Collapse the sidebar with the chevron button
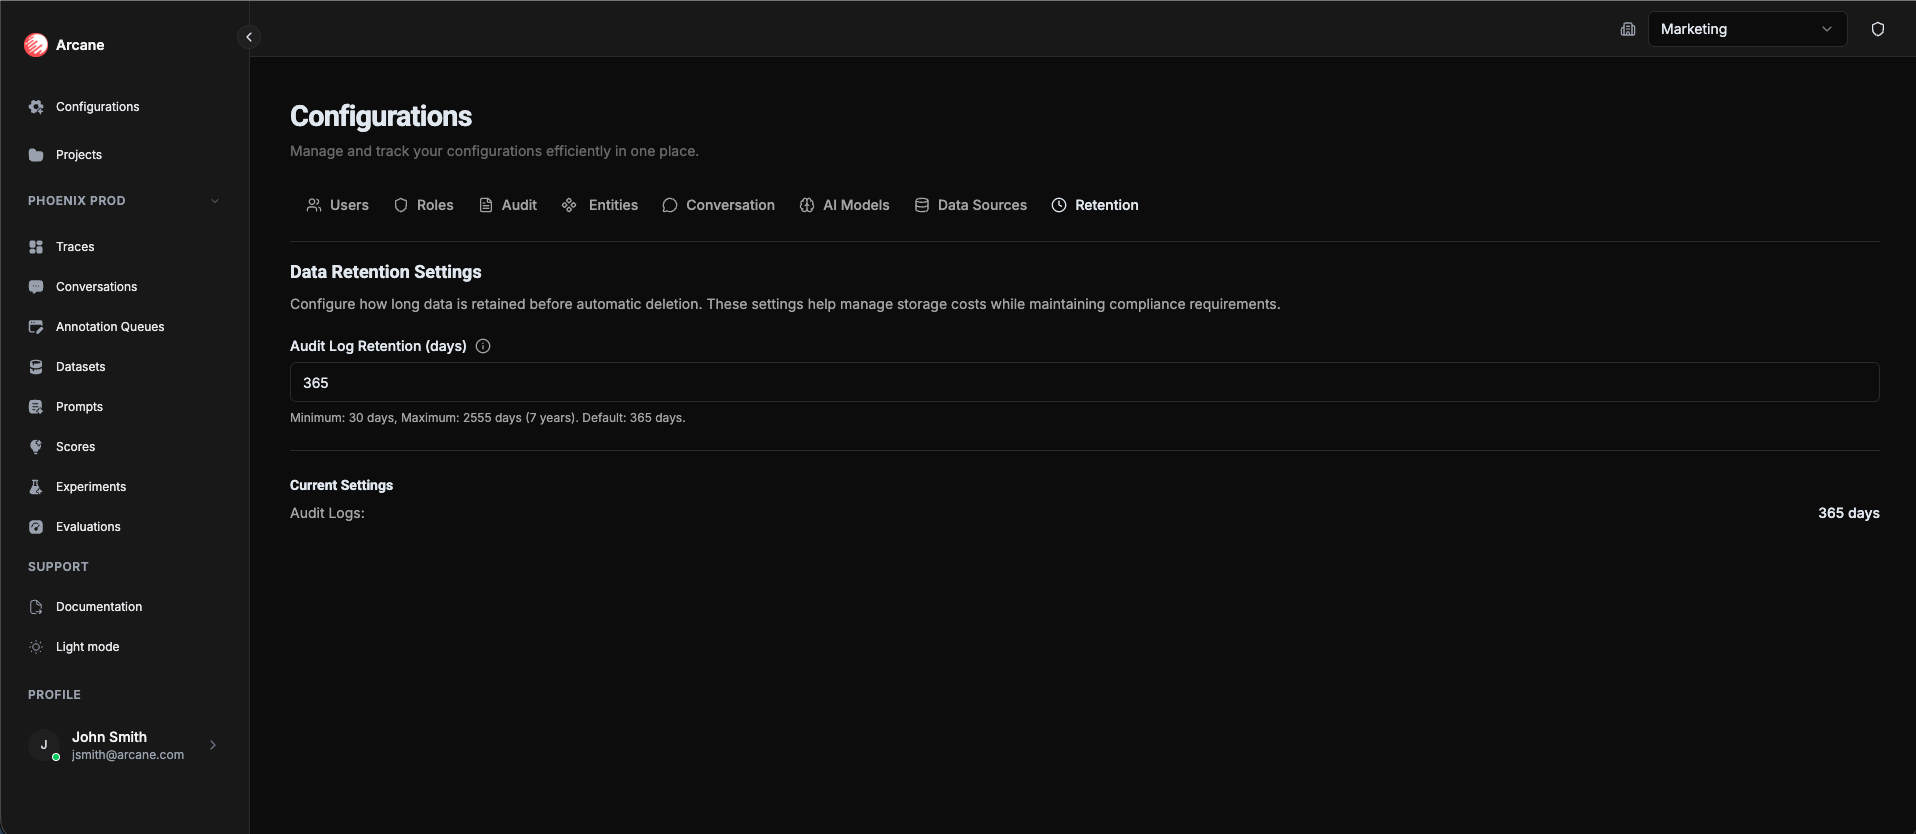Viewport: 1916px width, 834px height. coord(249,37)
